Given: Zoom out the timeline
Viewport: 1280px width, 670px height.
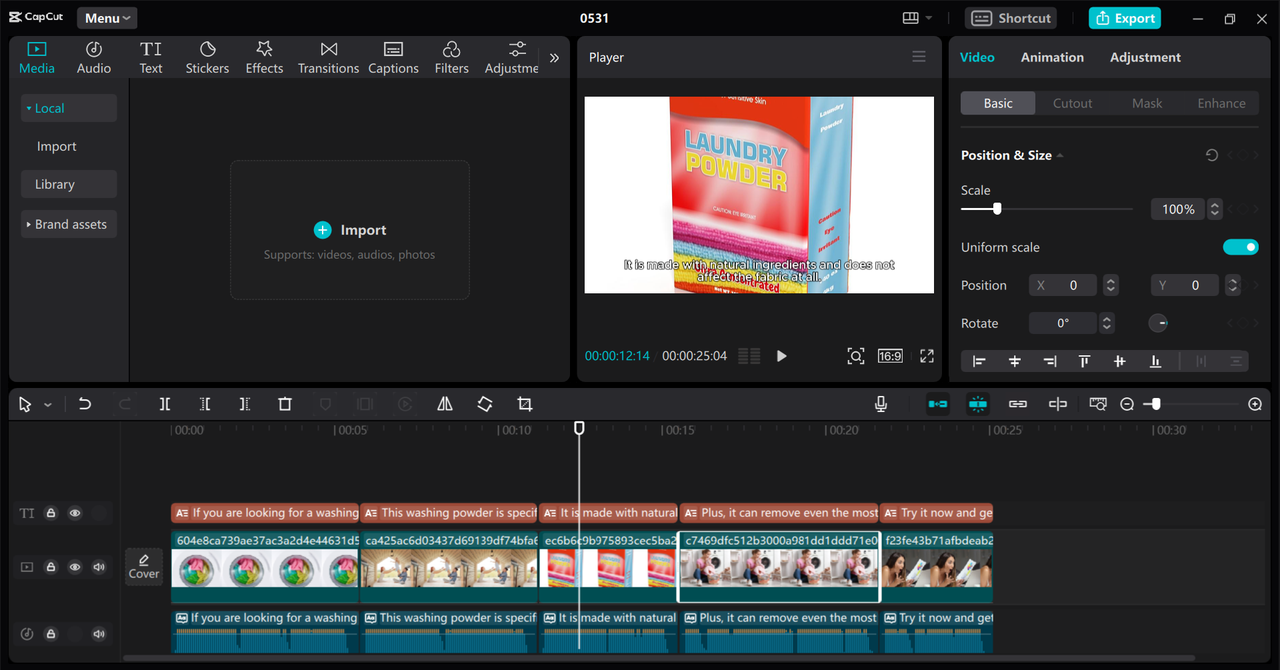Looking at the screenshot, I should coord(1127,404).
